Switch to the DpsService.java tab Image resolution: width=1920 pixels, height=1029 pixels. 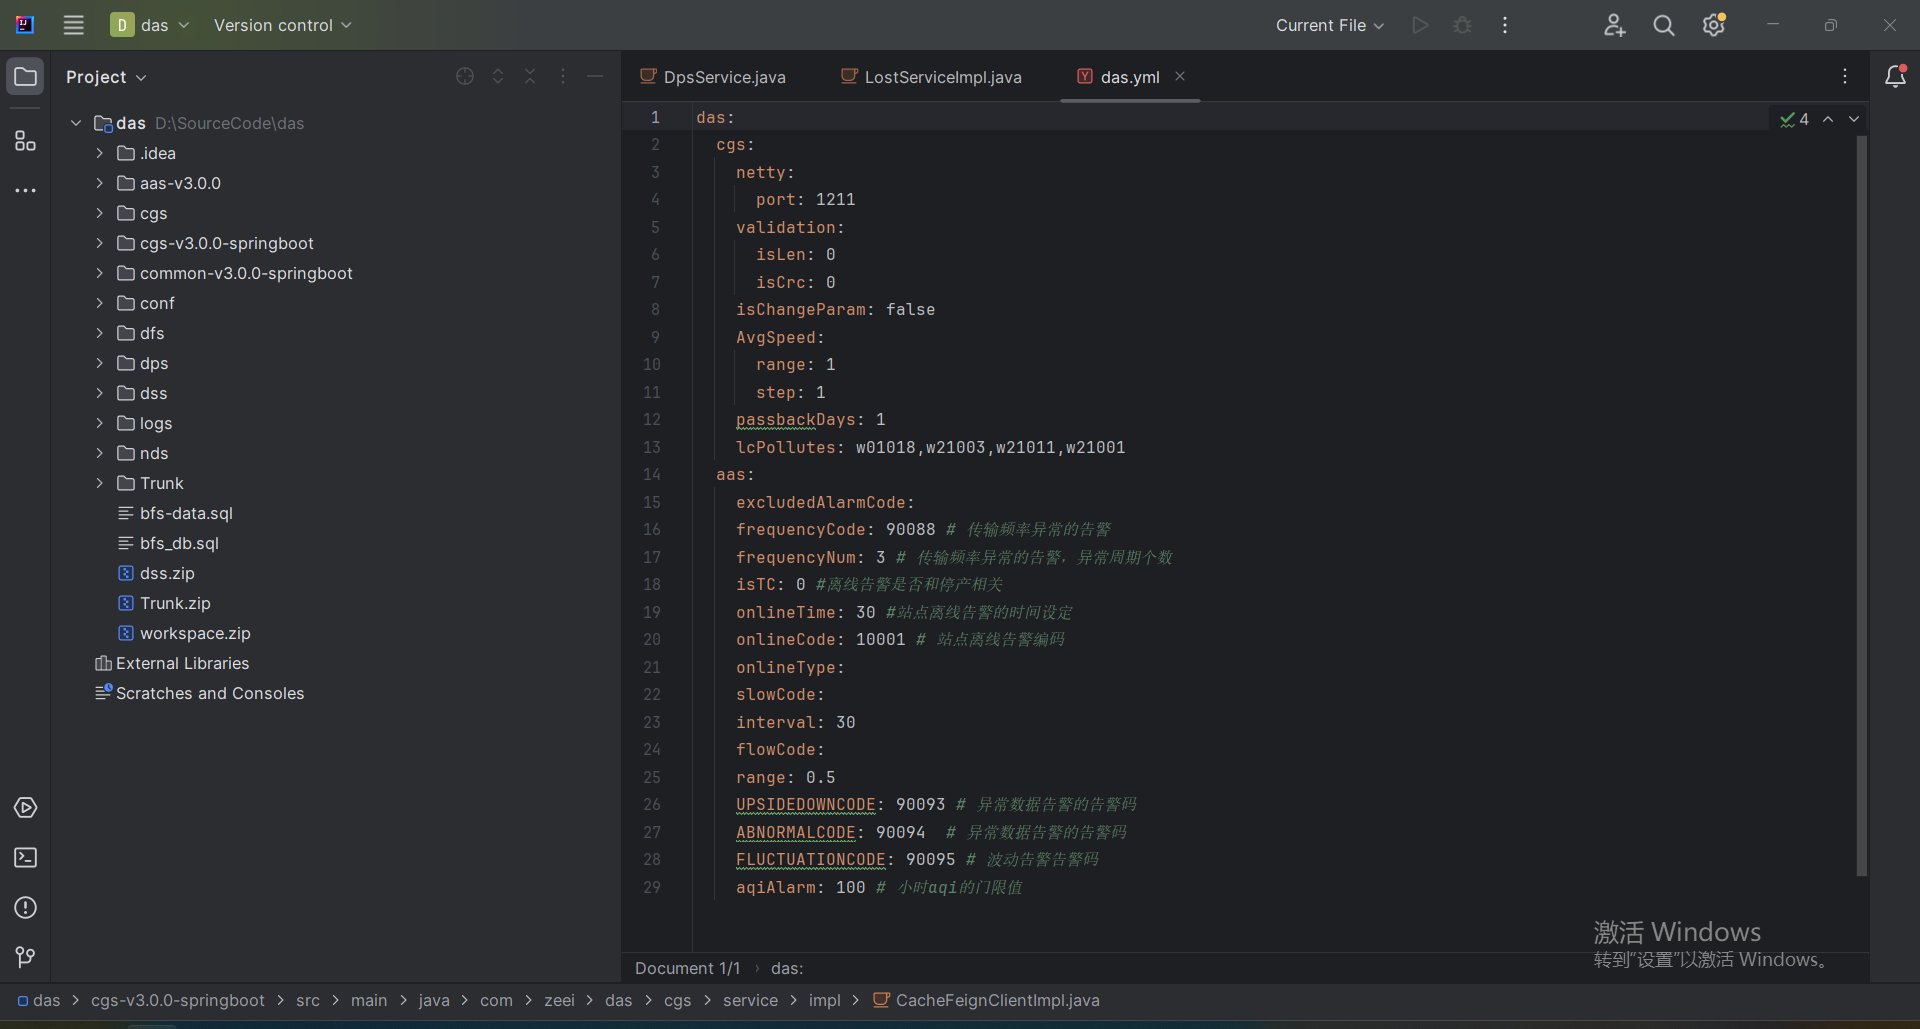click(714, 77)
